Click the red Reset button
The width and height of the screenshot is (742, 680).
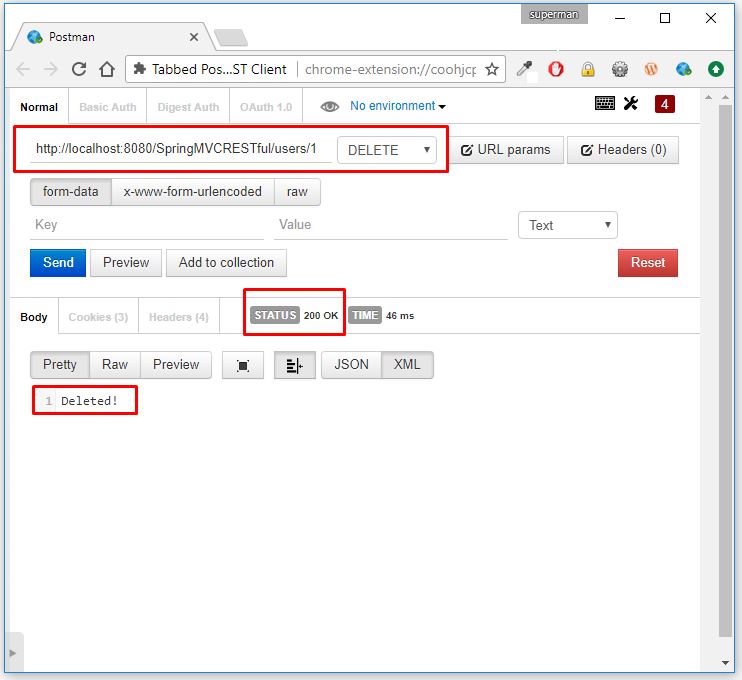tap(647, 263)
